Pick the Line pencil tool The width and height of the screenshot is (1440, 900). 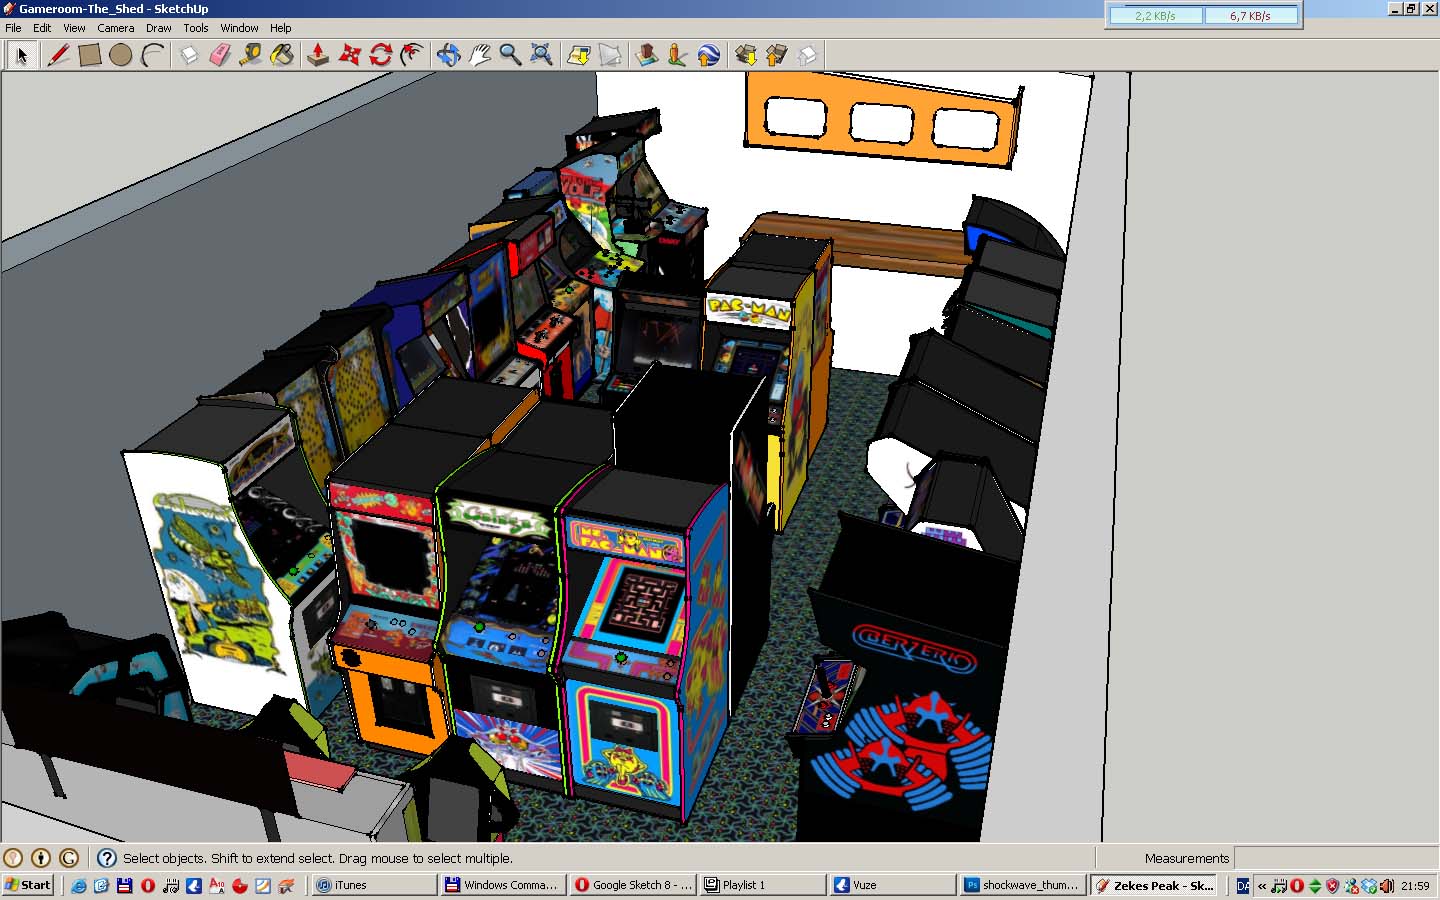58,55
